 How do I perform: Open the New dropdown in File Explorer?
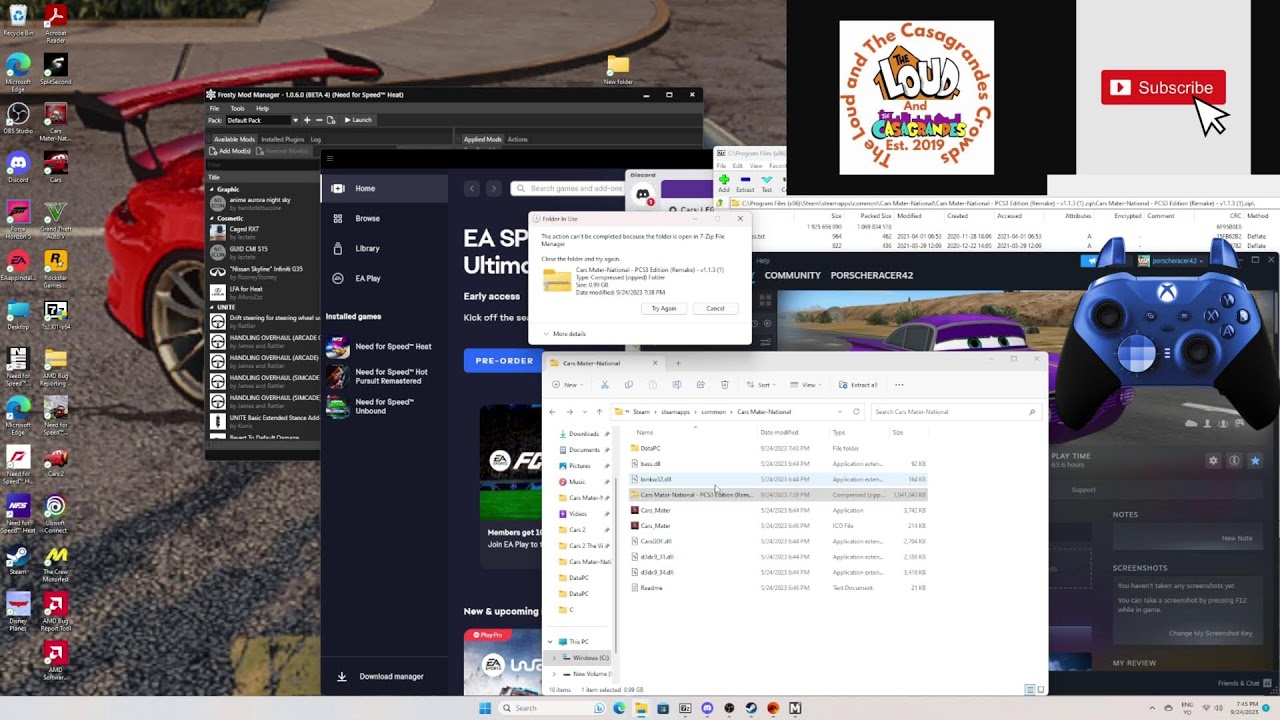[565, 385]
